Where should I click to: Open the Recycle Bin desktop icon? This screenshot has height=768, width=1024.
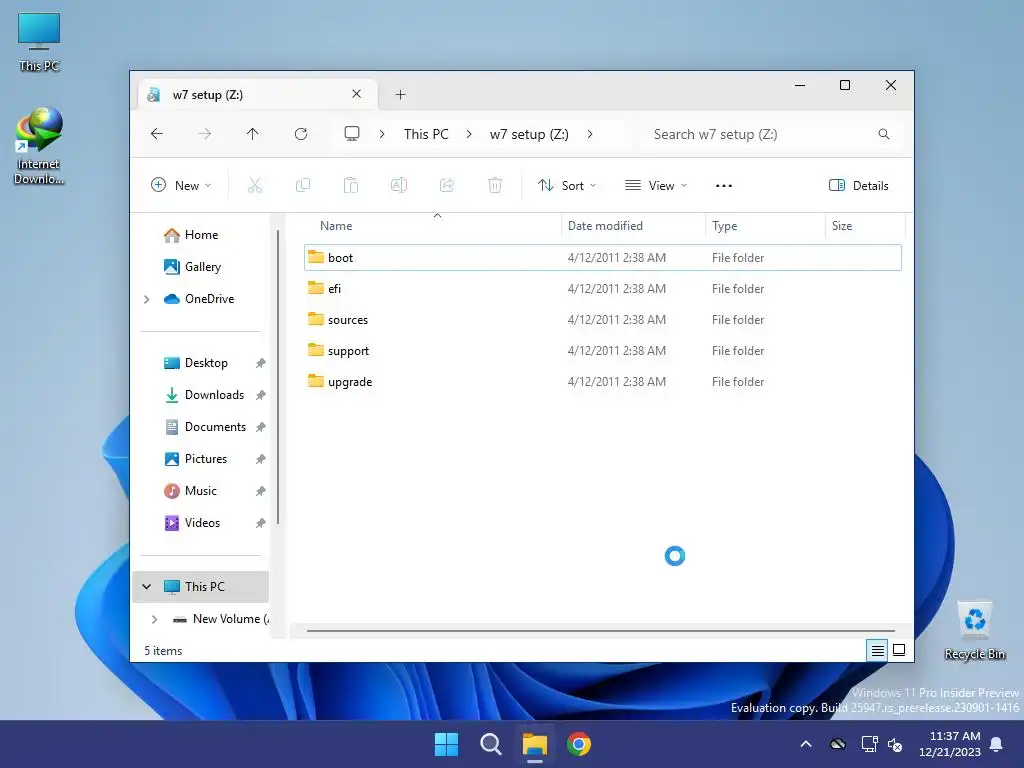pyautogui.click(x=974, y=630)
